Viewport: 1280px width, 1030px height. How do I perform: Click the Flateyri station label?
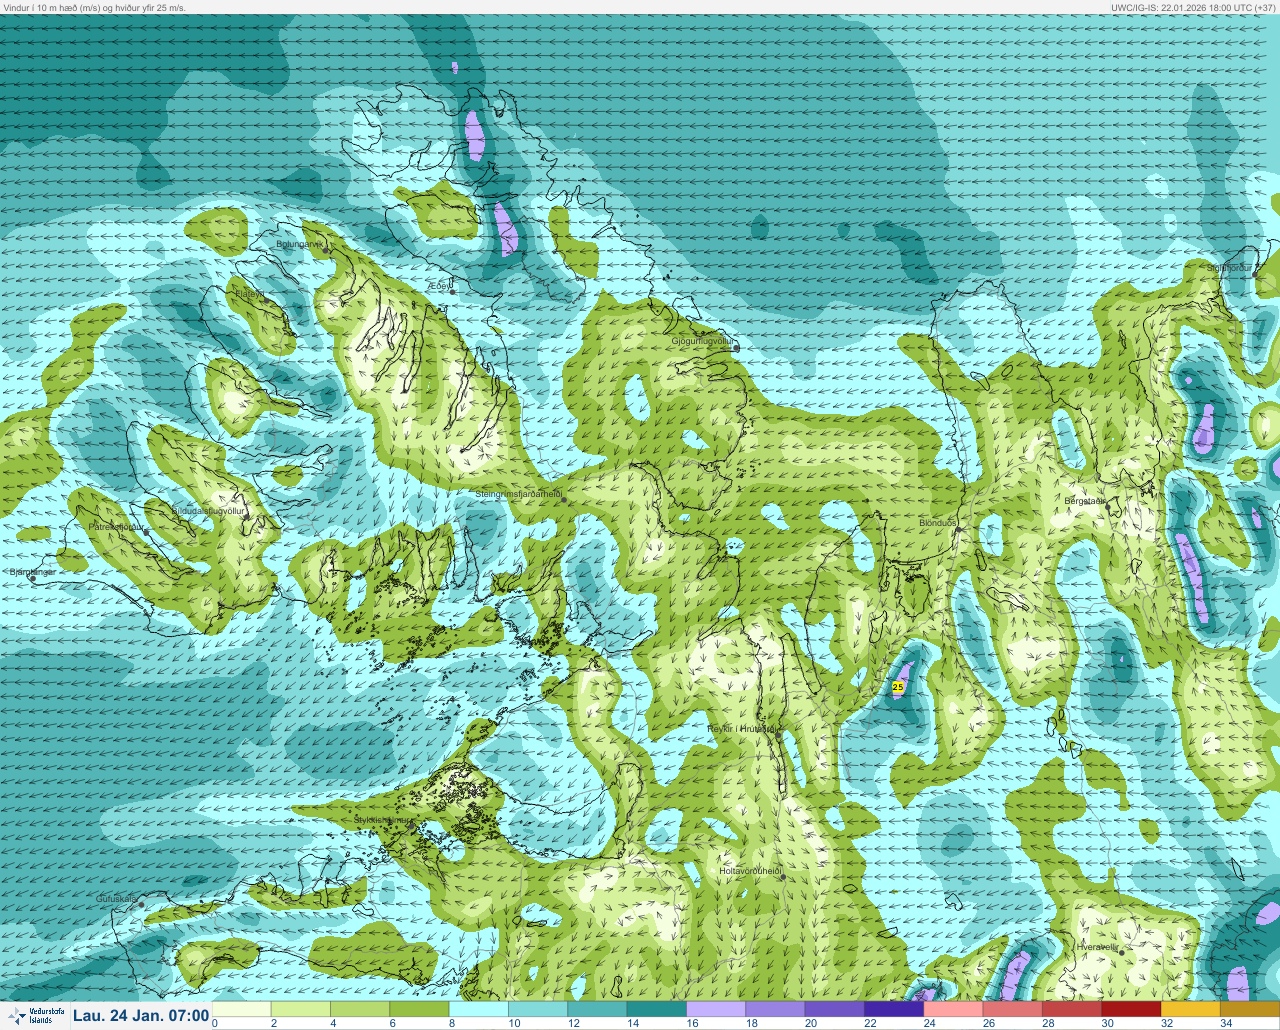(x=249, y=294)
